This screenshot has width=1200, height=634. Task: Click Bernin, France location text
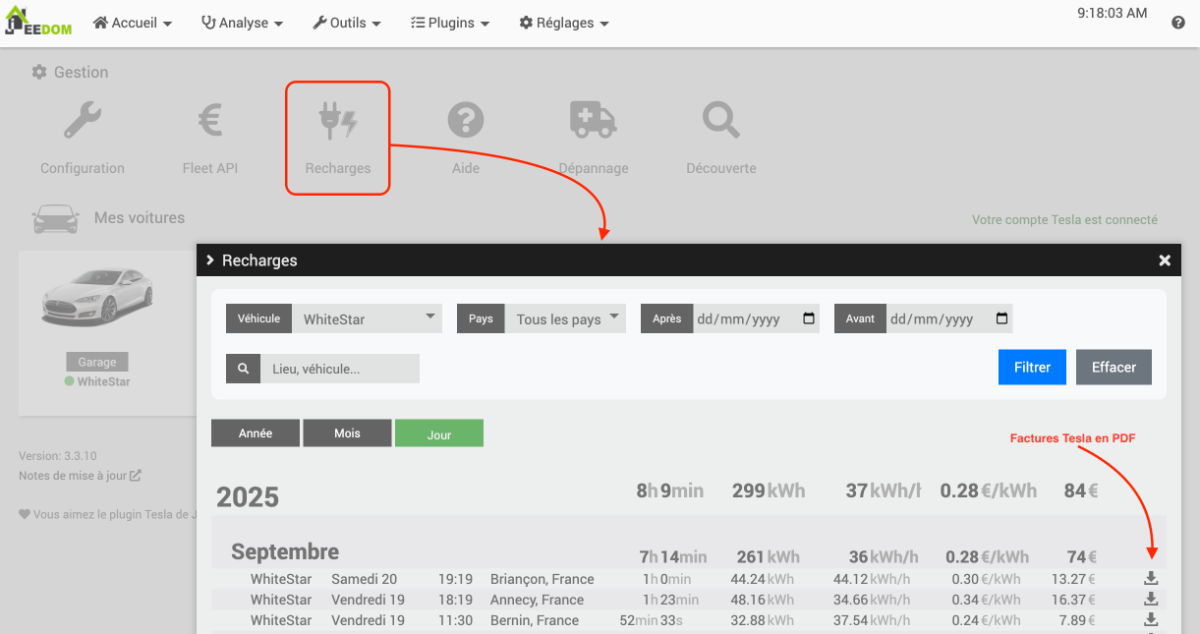pos(534,621)
